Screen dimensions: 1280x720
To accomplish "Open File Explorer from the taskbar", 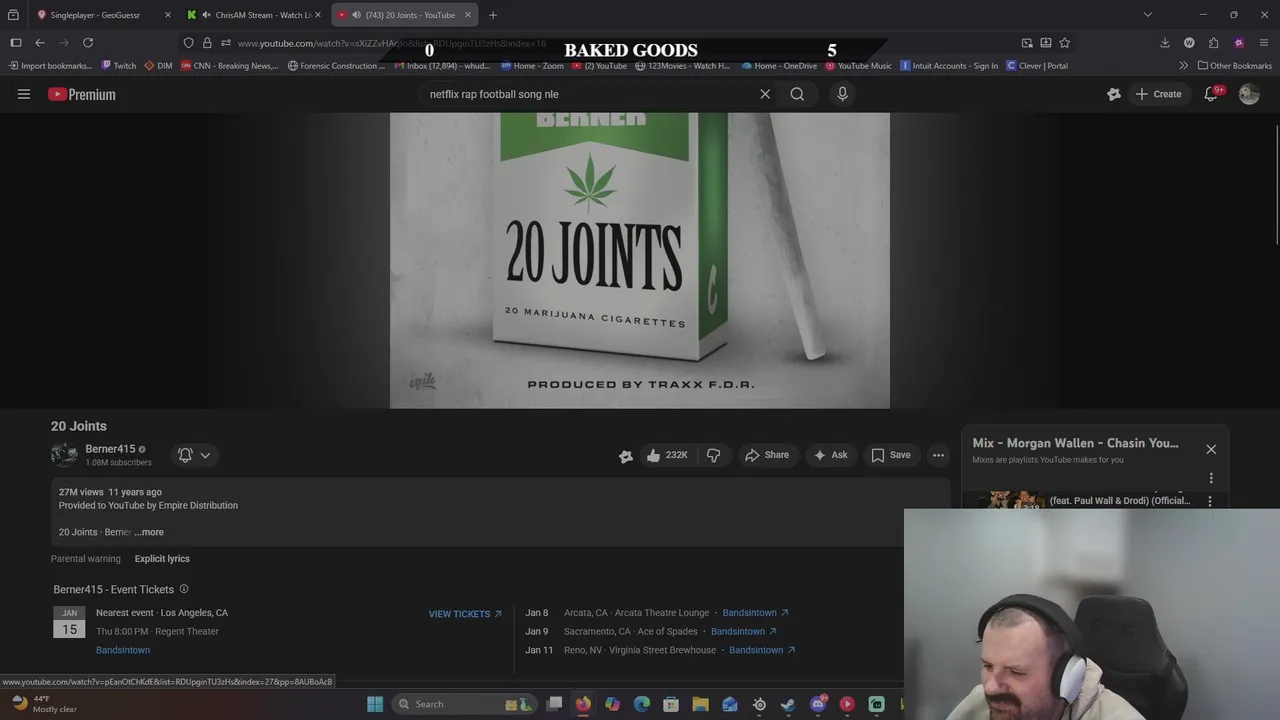I will click(701, 704).
